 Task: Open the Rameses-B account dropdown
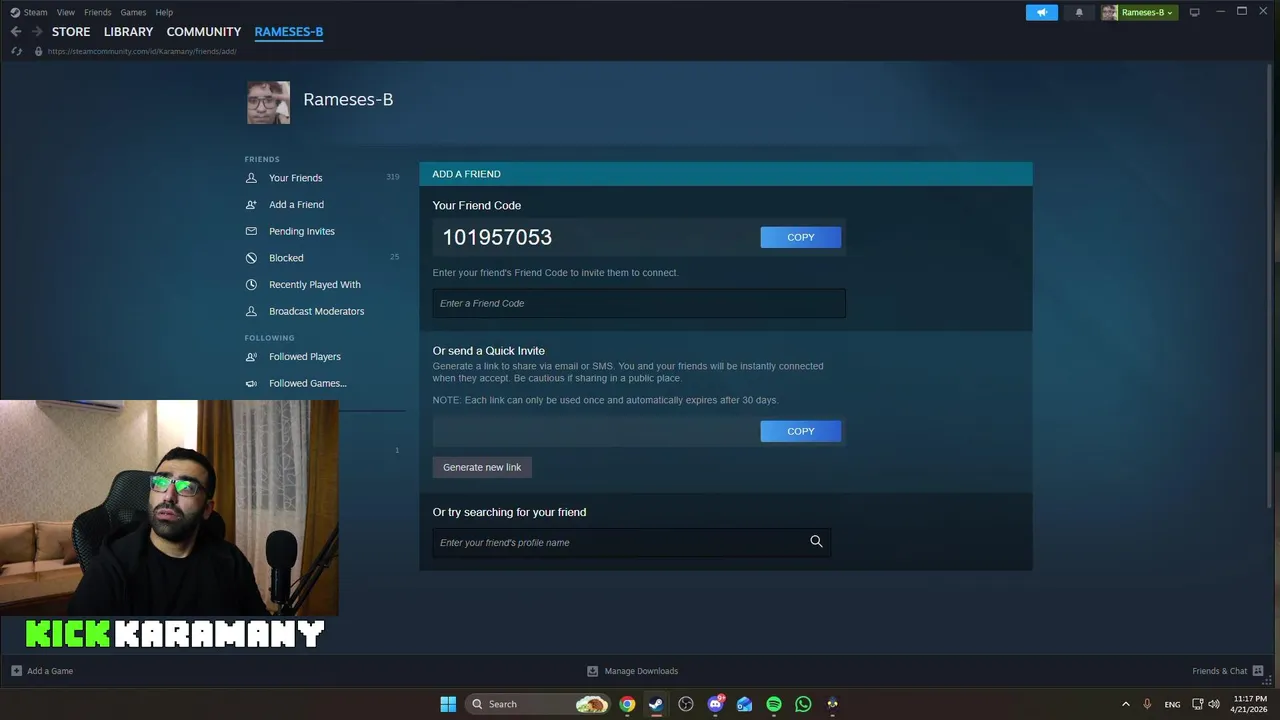(1140, 12)
